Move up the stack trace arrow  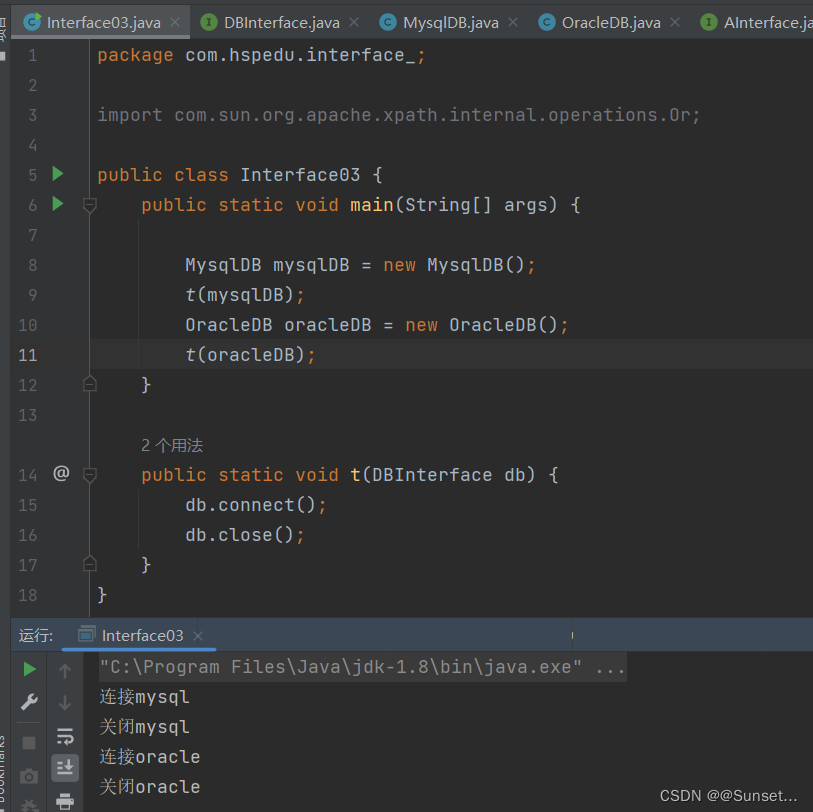click(65, 671)
